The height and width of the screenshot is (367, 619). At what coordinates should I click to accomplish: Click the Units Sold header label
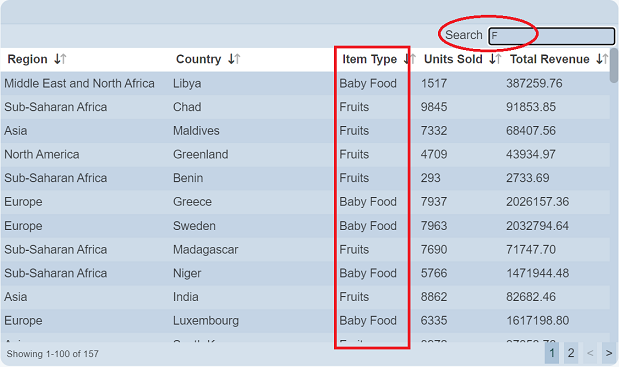tap(453, 59)
